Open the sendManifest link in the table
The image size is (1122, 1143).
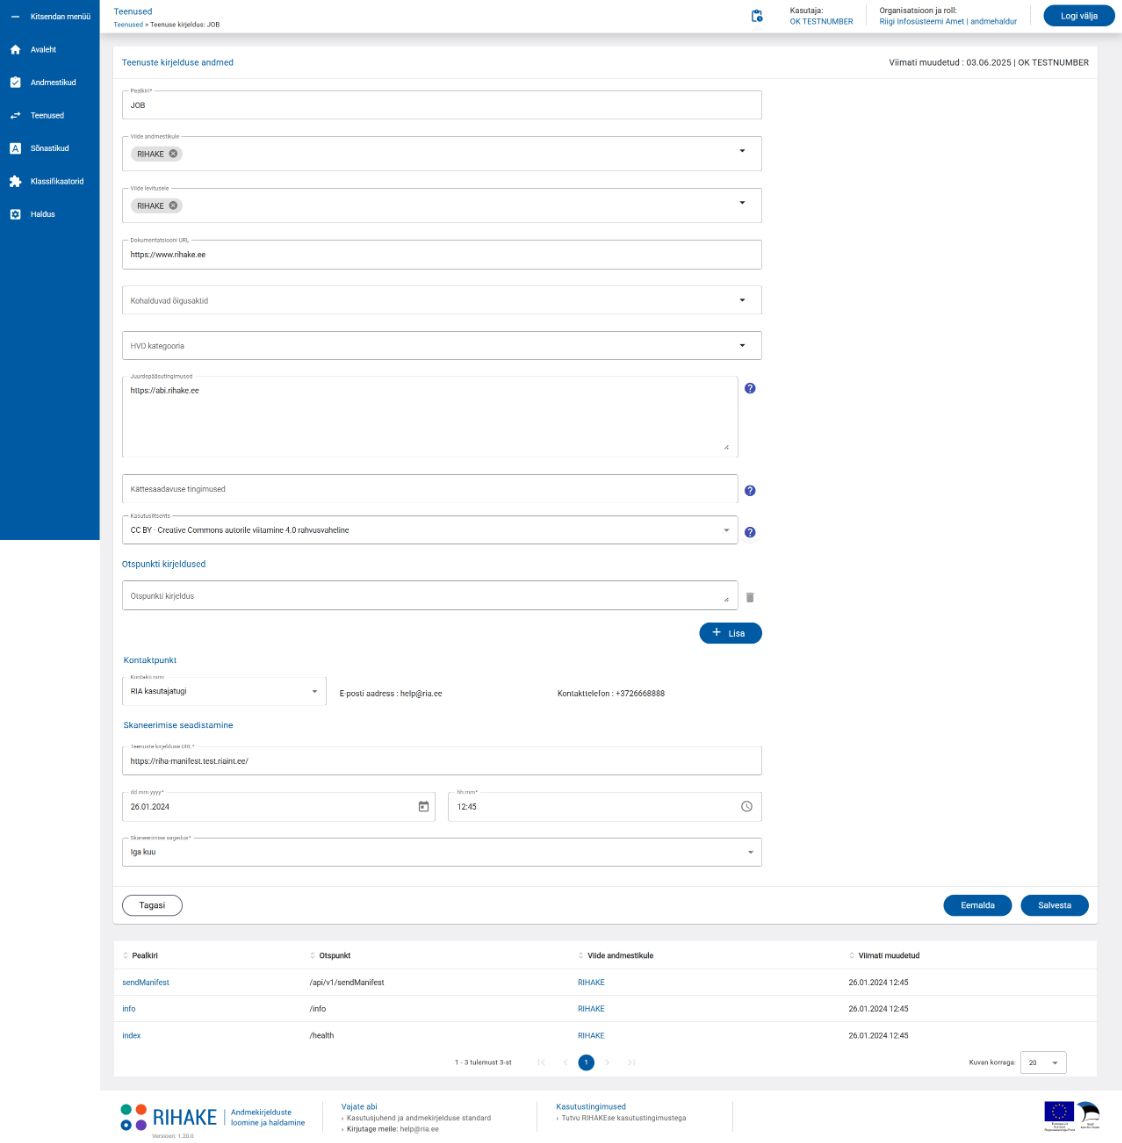pos(146,983)
